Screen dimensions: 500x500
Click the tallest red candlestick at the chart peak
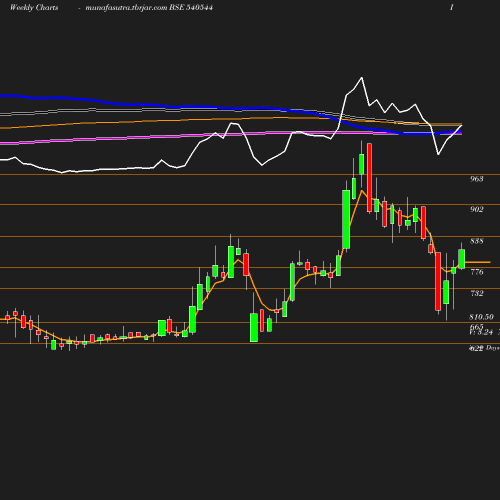[369, 178]
